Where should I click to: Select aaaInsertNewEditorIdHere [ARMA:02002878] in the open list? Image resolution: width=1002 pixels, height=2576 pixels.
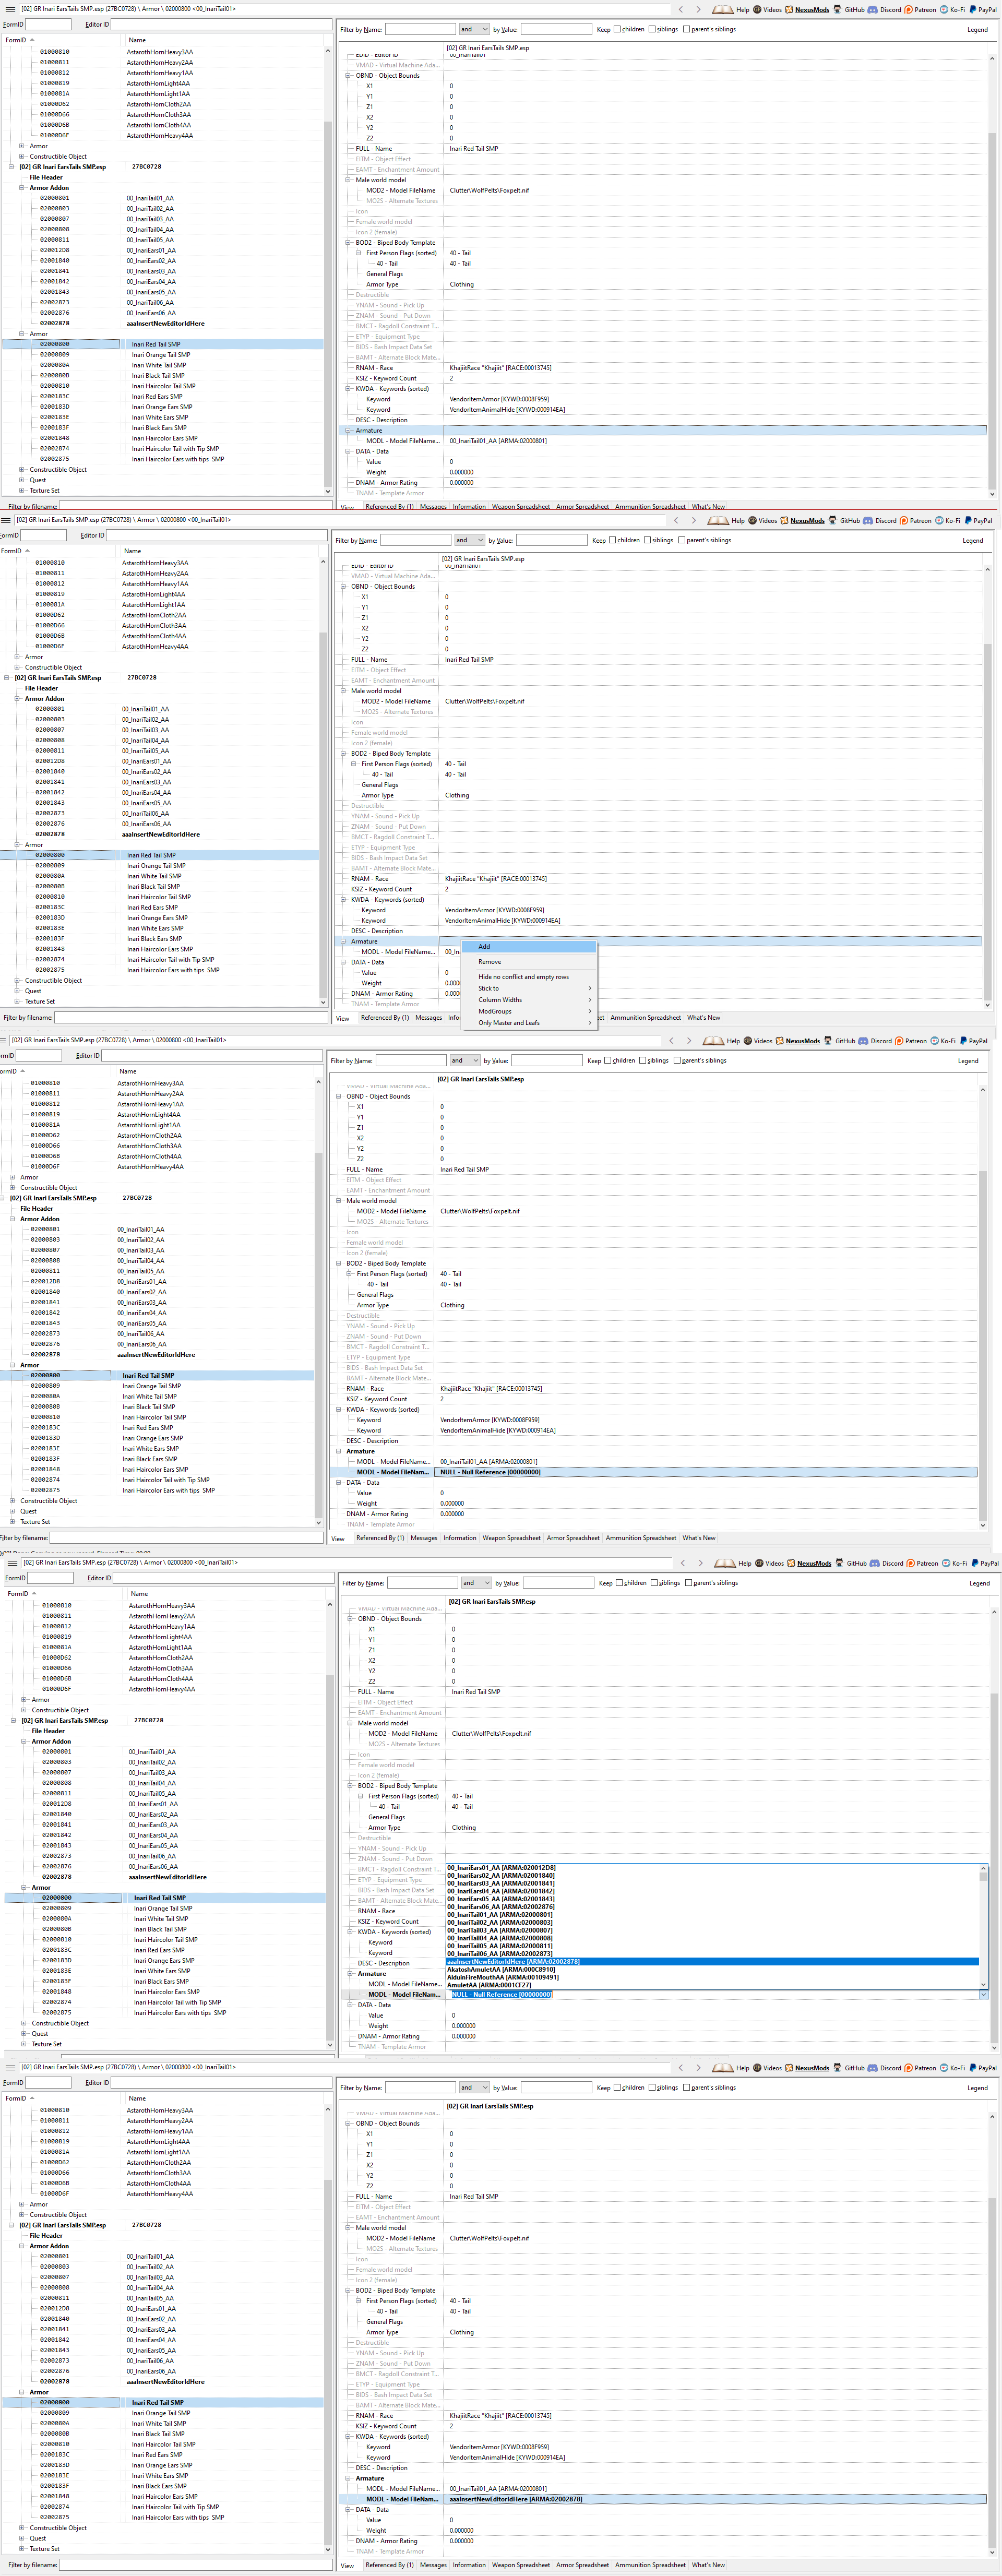pos(712,1961)
